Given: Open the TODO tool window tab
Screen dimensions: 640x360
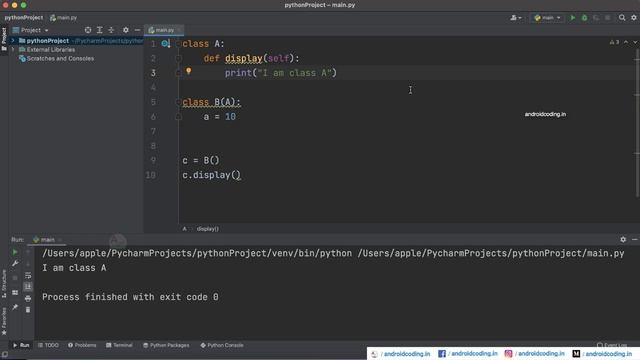Looking at the screenshot, I should coord(48,345).
